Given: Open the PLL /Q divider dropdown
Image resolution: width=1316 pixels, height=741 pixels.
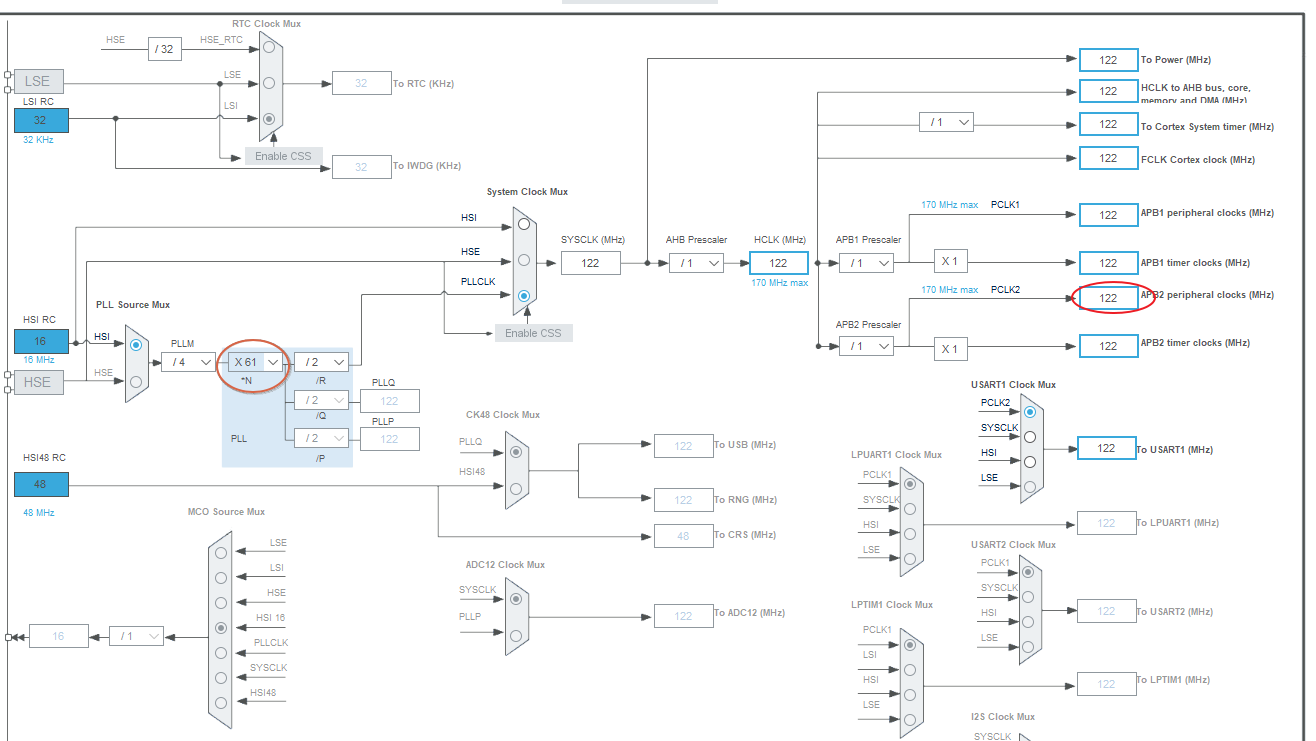Looking at the screenshot, I should click(321, 400).
